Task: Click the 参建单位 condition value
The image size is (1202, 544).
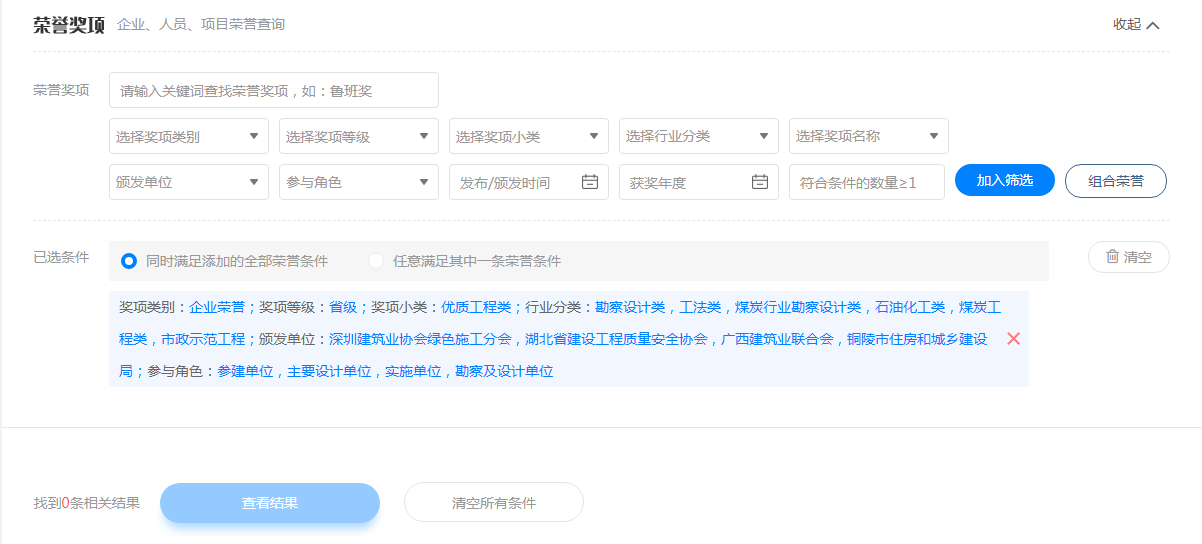Action: click(245, 371)
